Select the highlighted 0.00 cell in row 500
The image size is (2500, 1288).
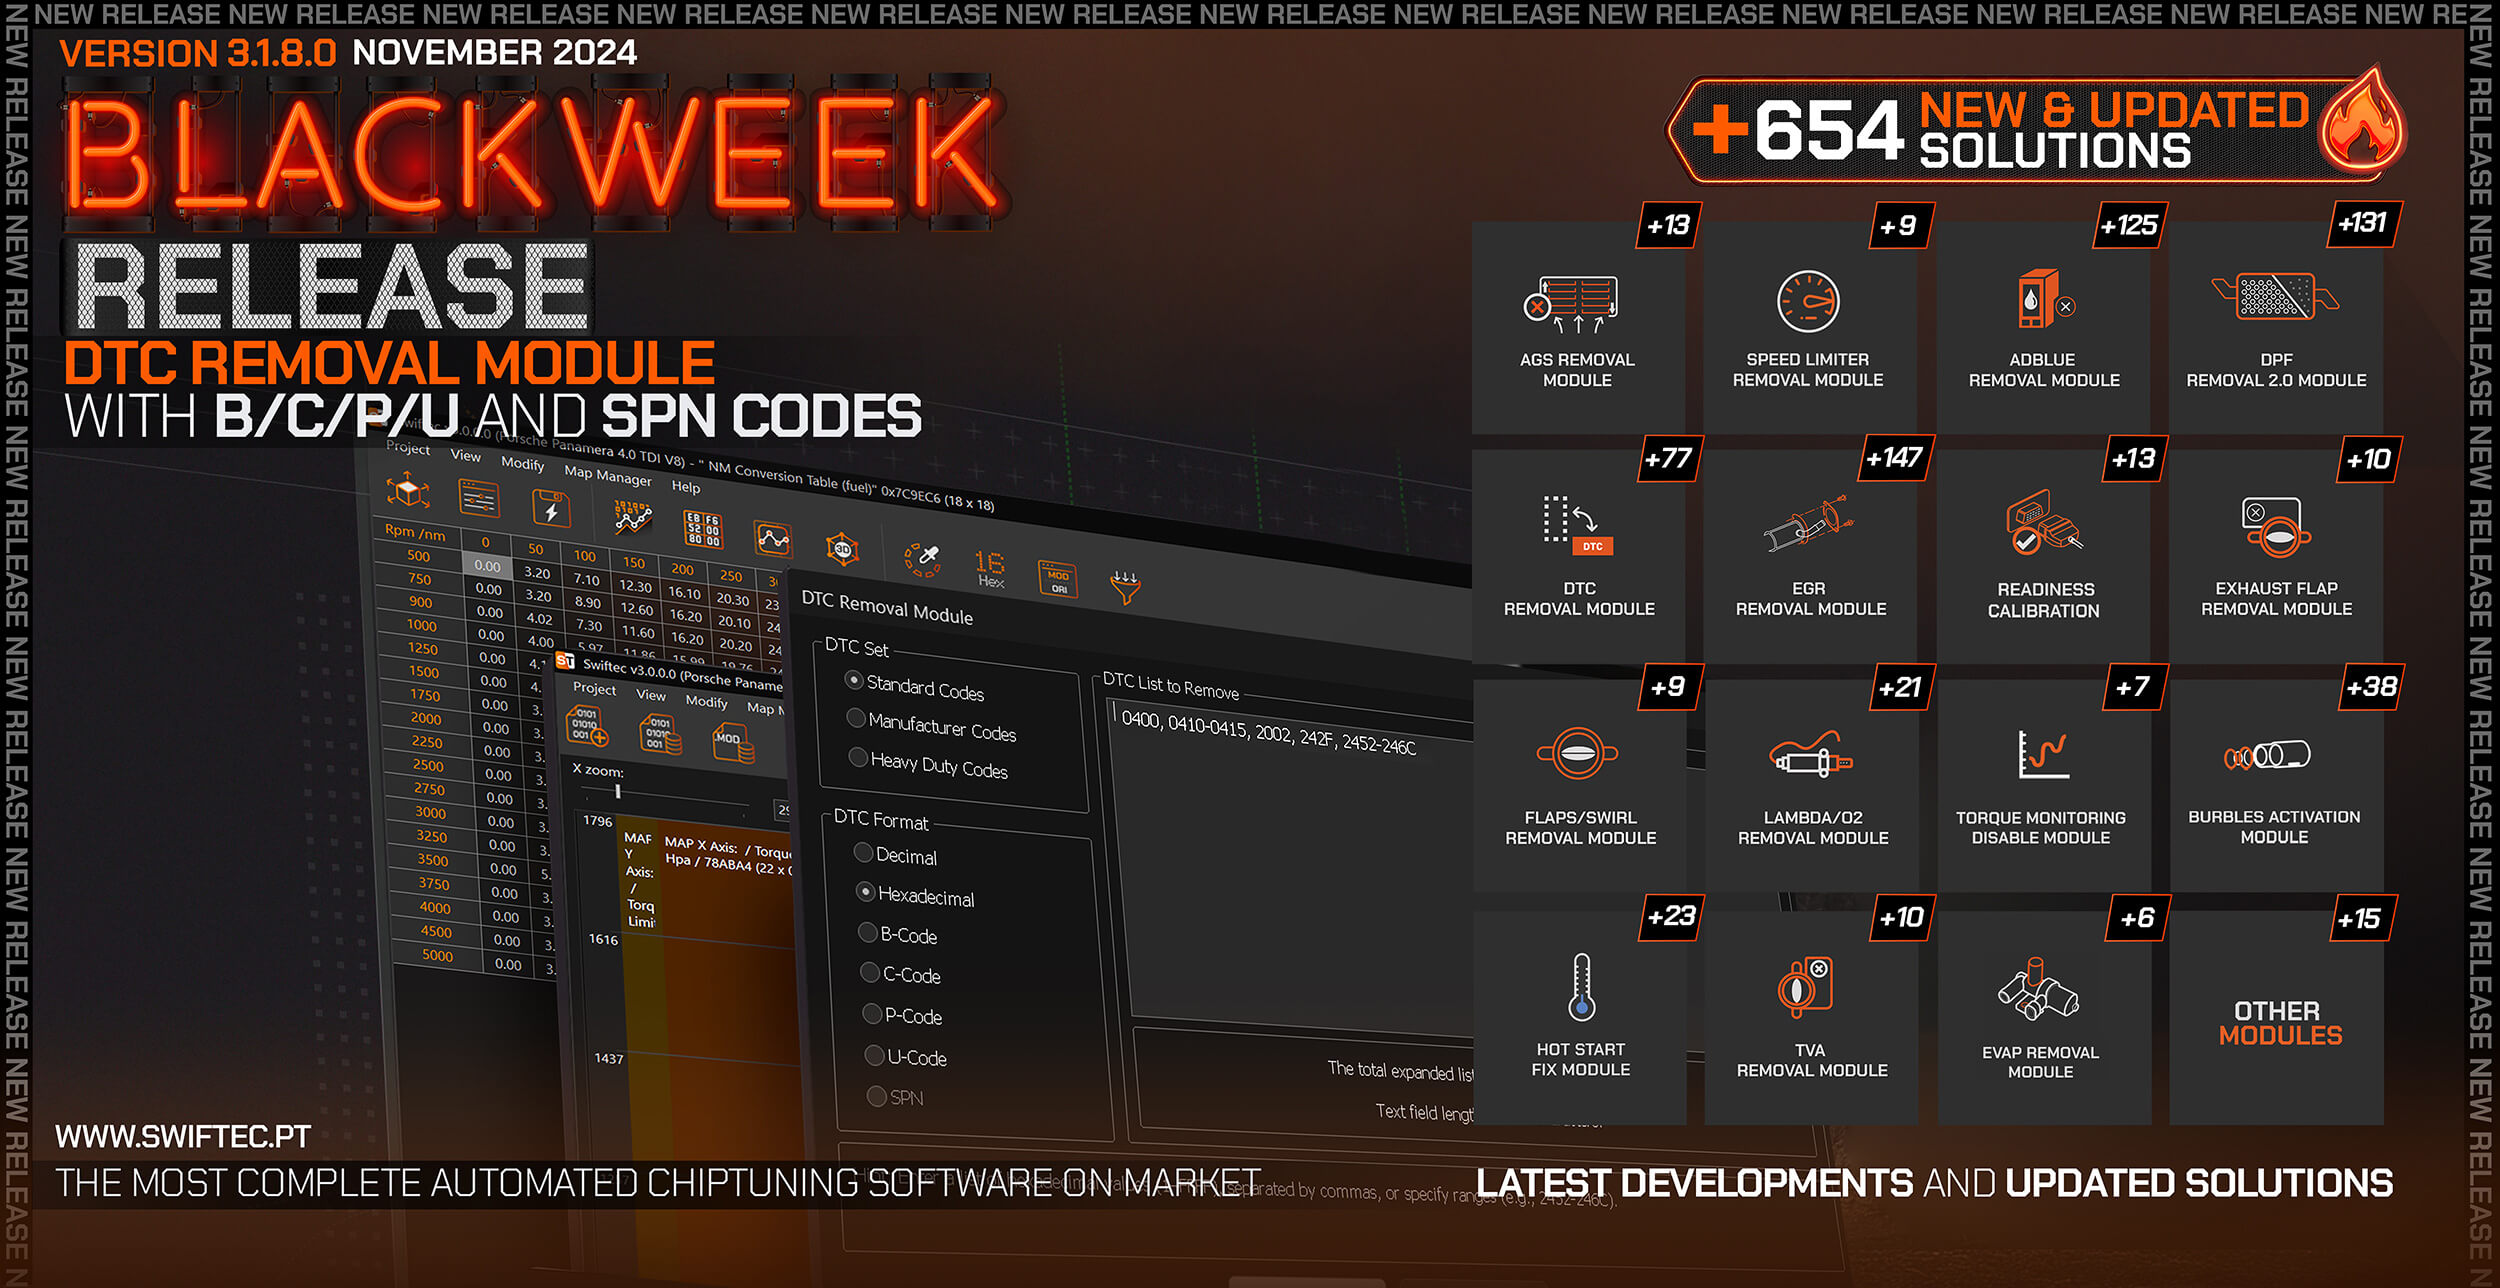[x=487, y=566]
